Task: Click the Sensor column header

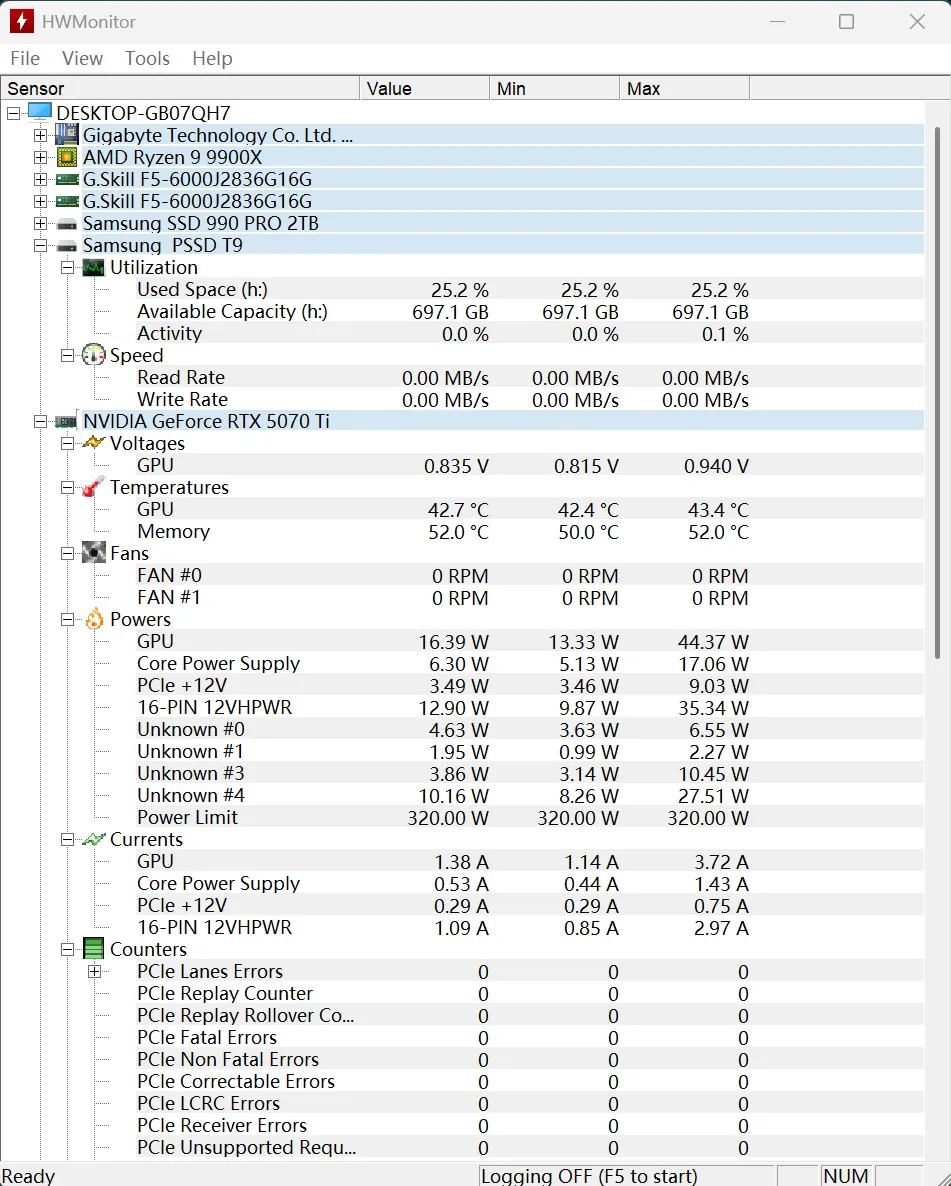Action: 180,88
